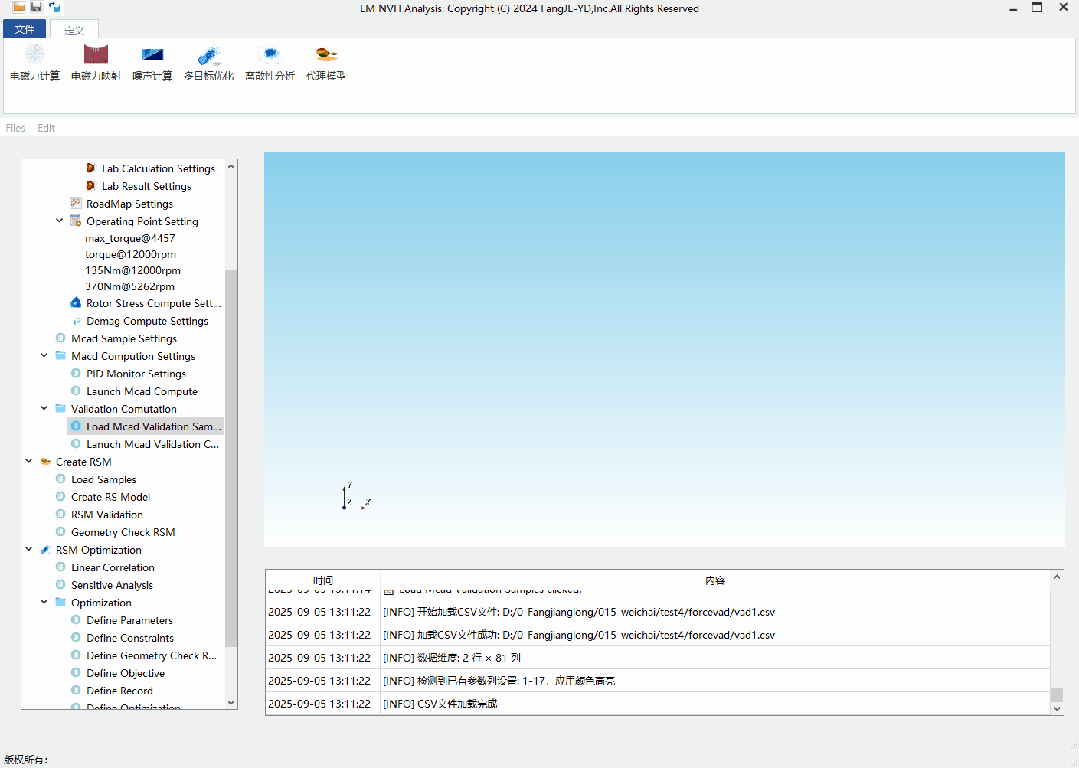Select the Define Parameters tree item
Screen dimensions: 1079x768
point(129,620)
